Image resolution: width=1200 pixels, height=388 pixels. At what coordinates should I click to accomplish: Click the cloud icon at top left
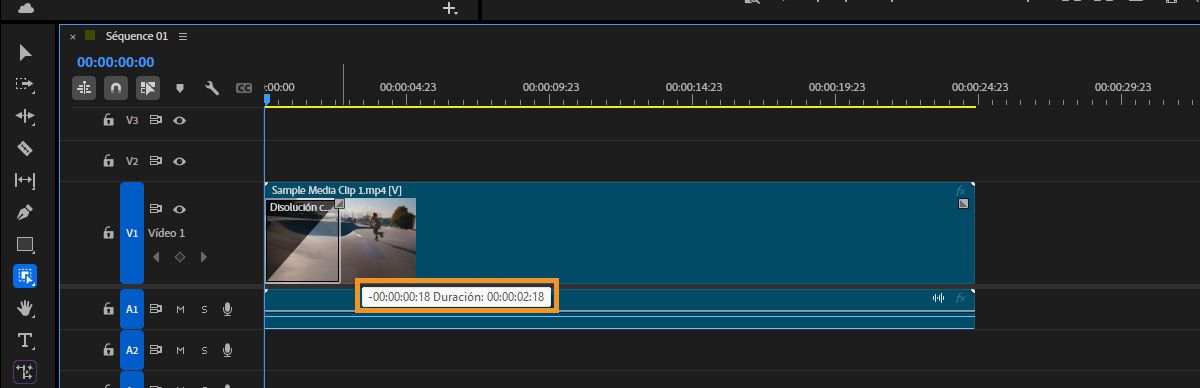click(x=26, y=8)
